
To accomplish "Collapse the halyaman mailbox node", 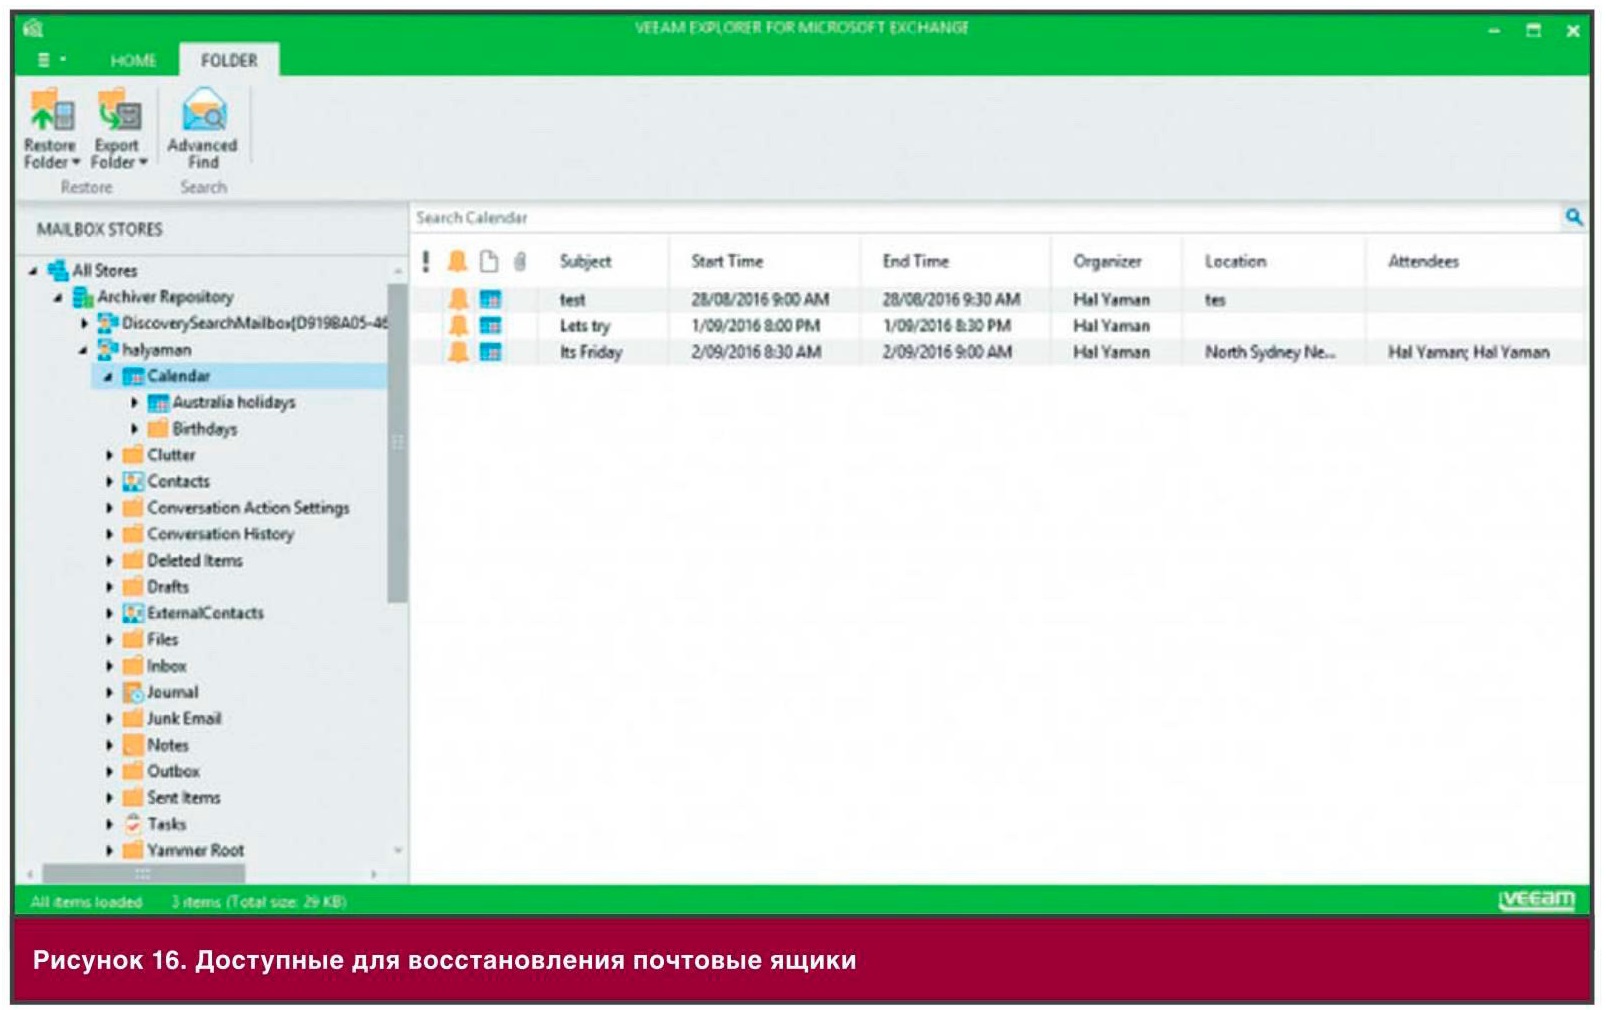I will [x=83, y=350].
